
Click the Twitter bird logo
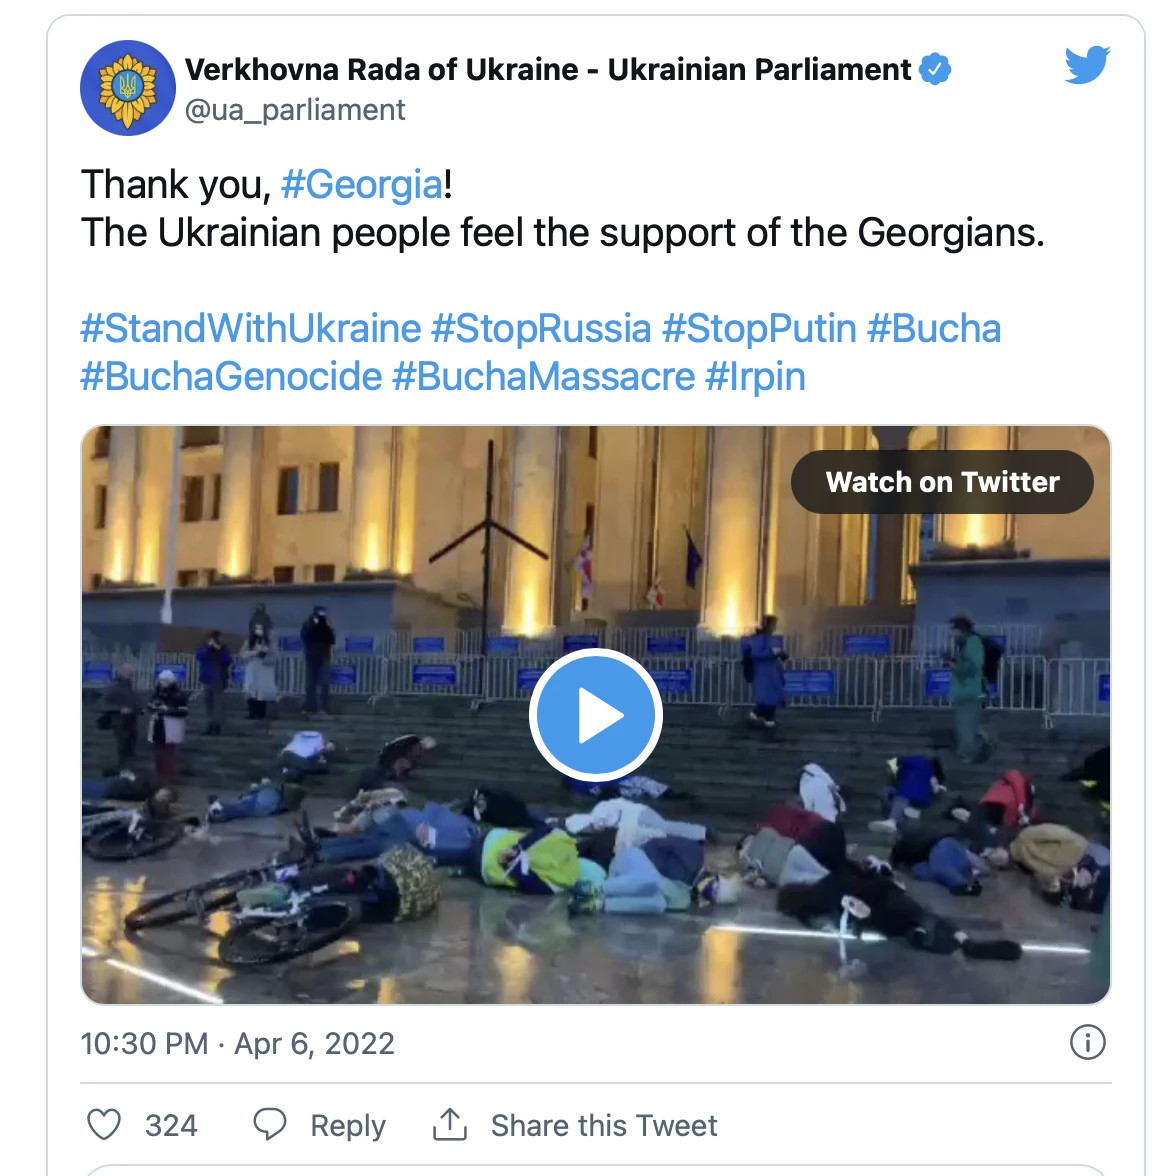(x=1088, y=64)
